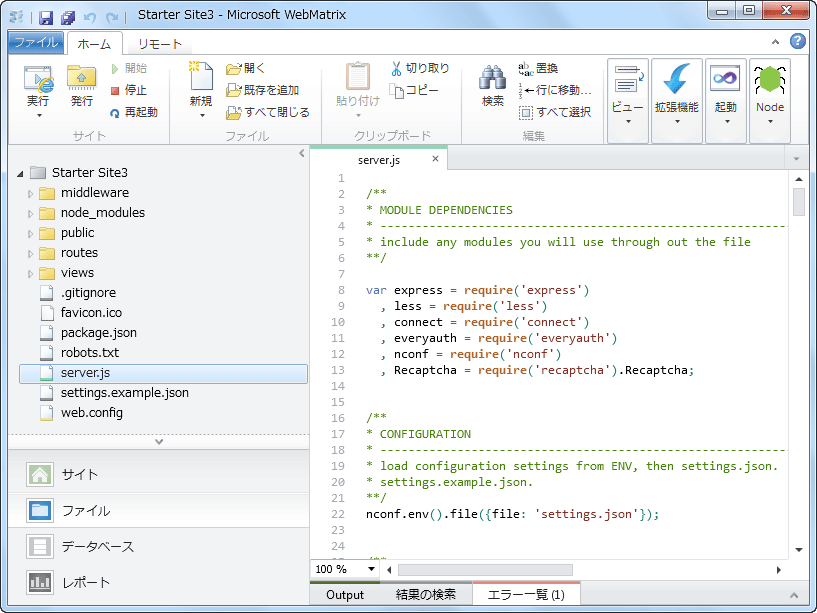The width and height of the screenshot is (817, 613).
Task: Create a new file with 新規 icon
Action: click(x=201, y=77)
